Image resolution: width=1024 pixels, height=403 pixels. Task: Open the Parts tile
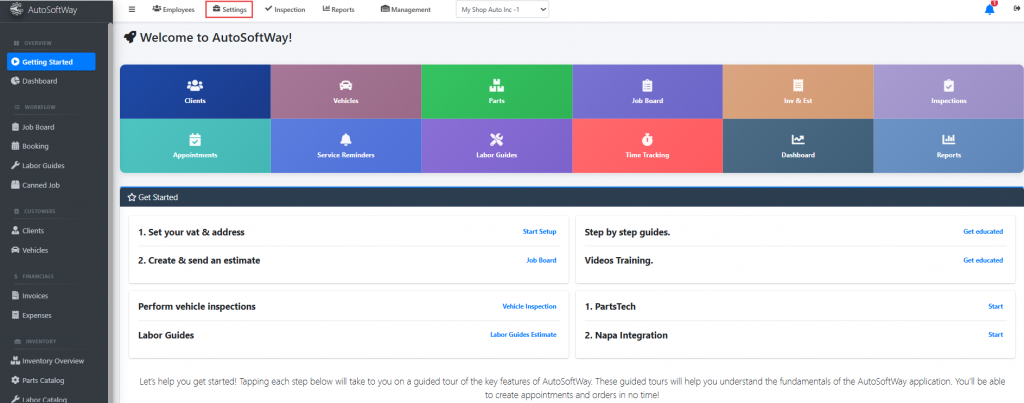tap(496, 92)
